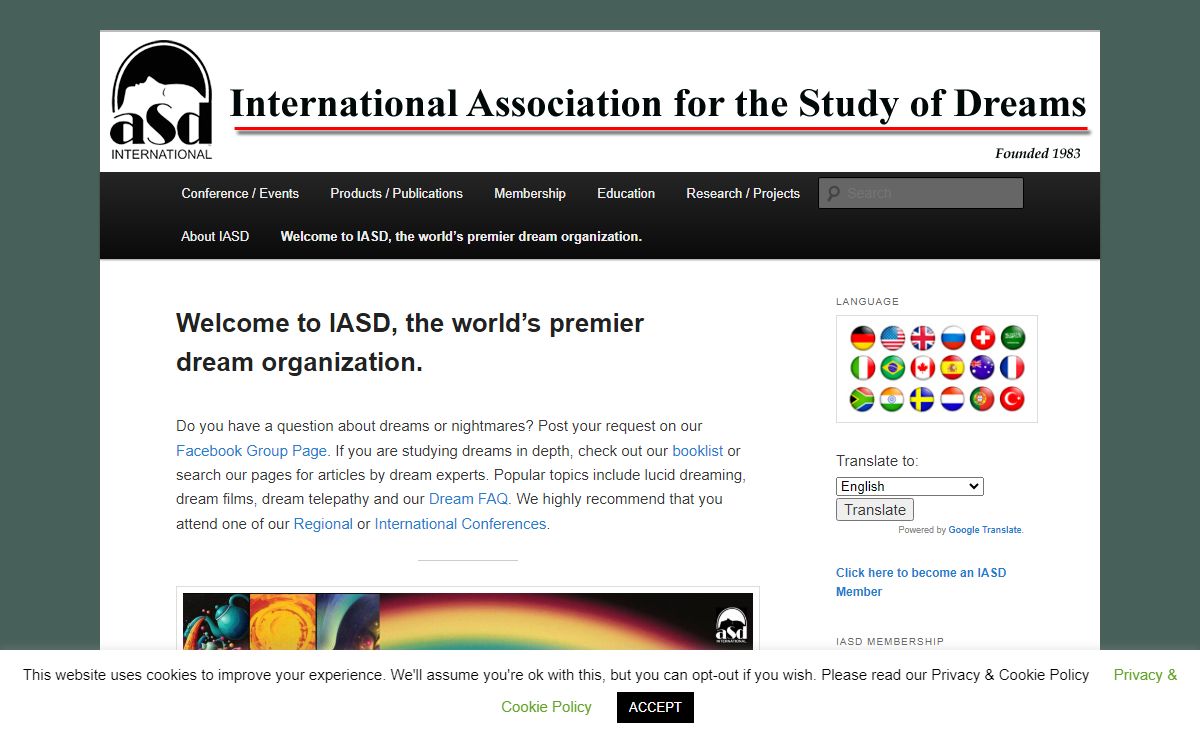Pick the Turkish flag icon

click(1012, 399)
